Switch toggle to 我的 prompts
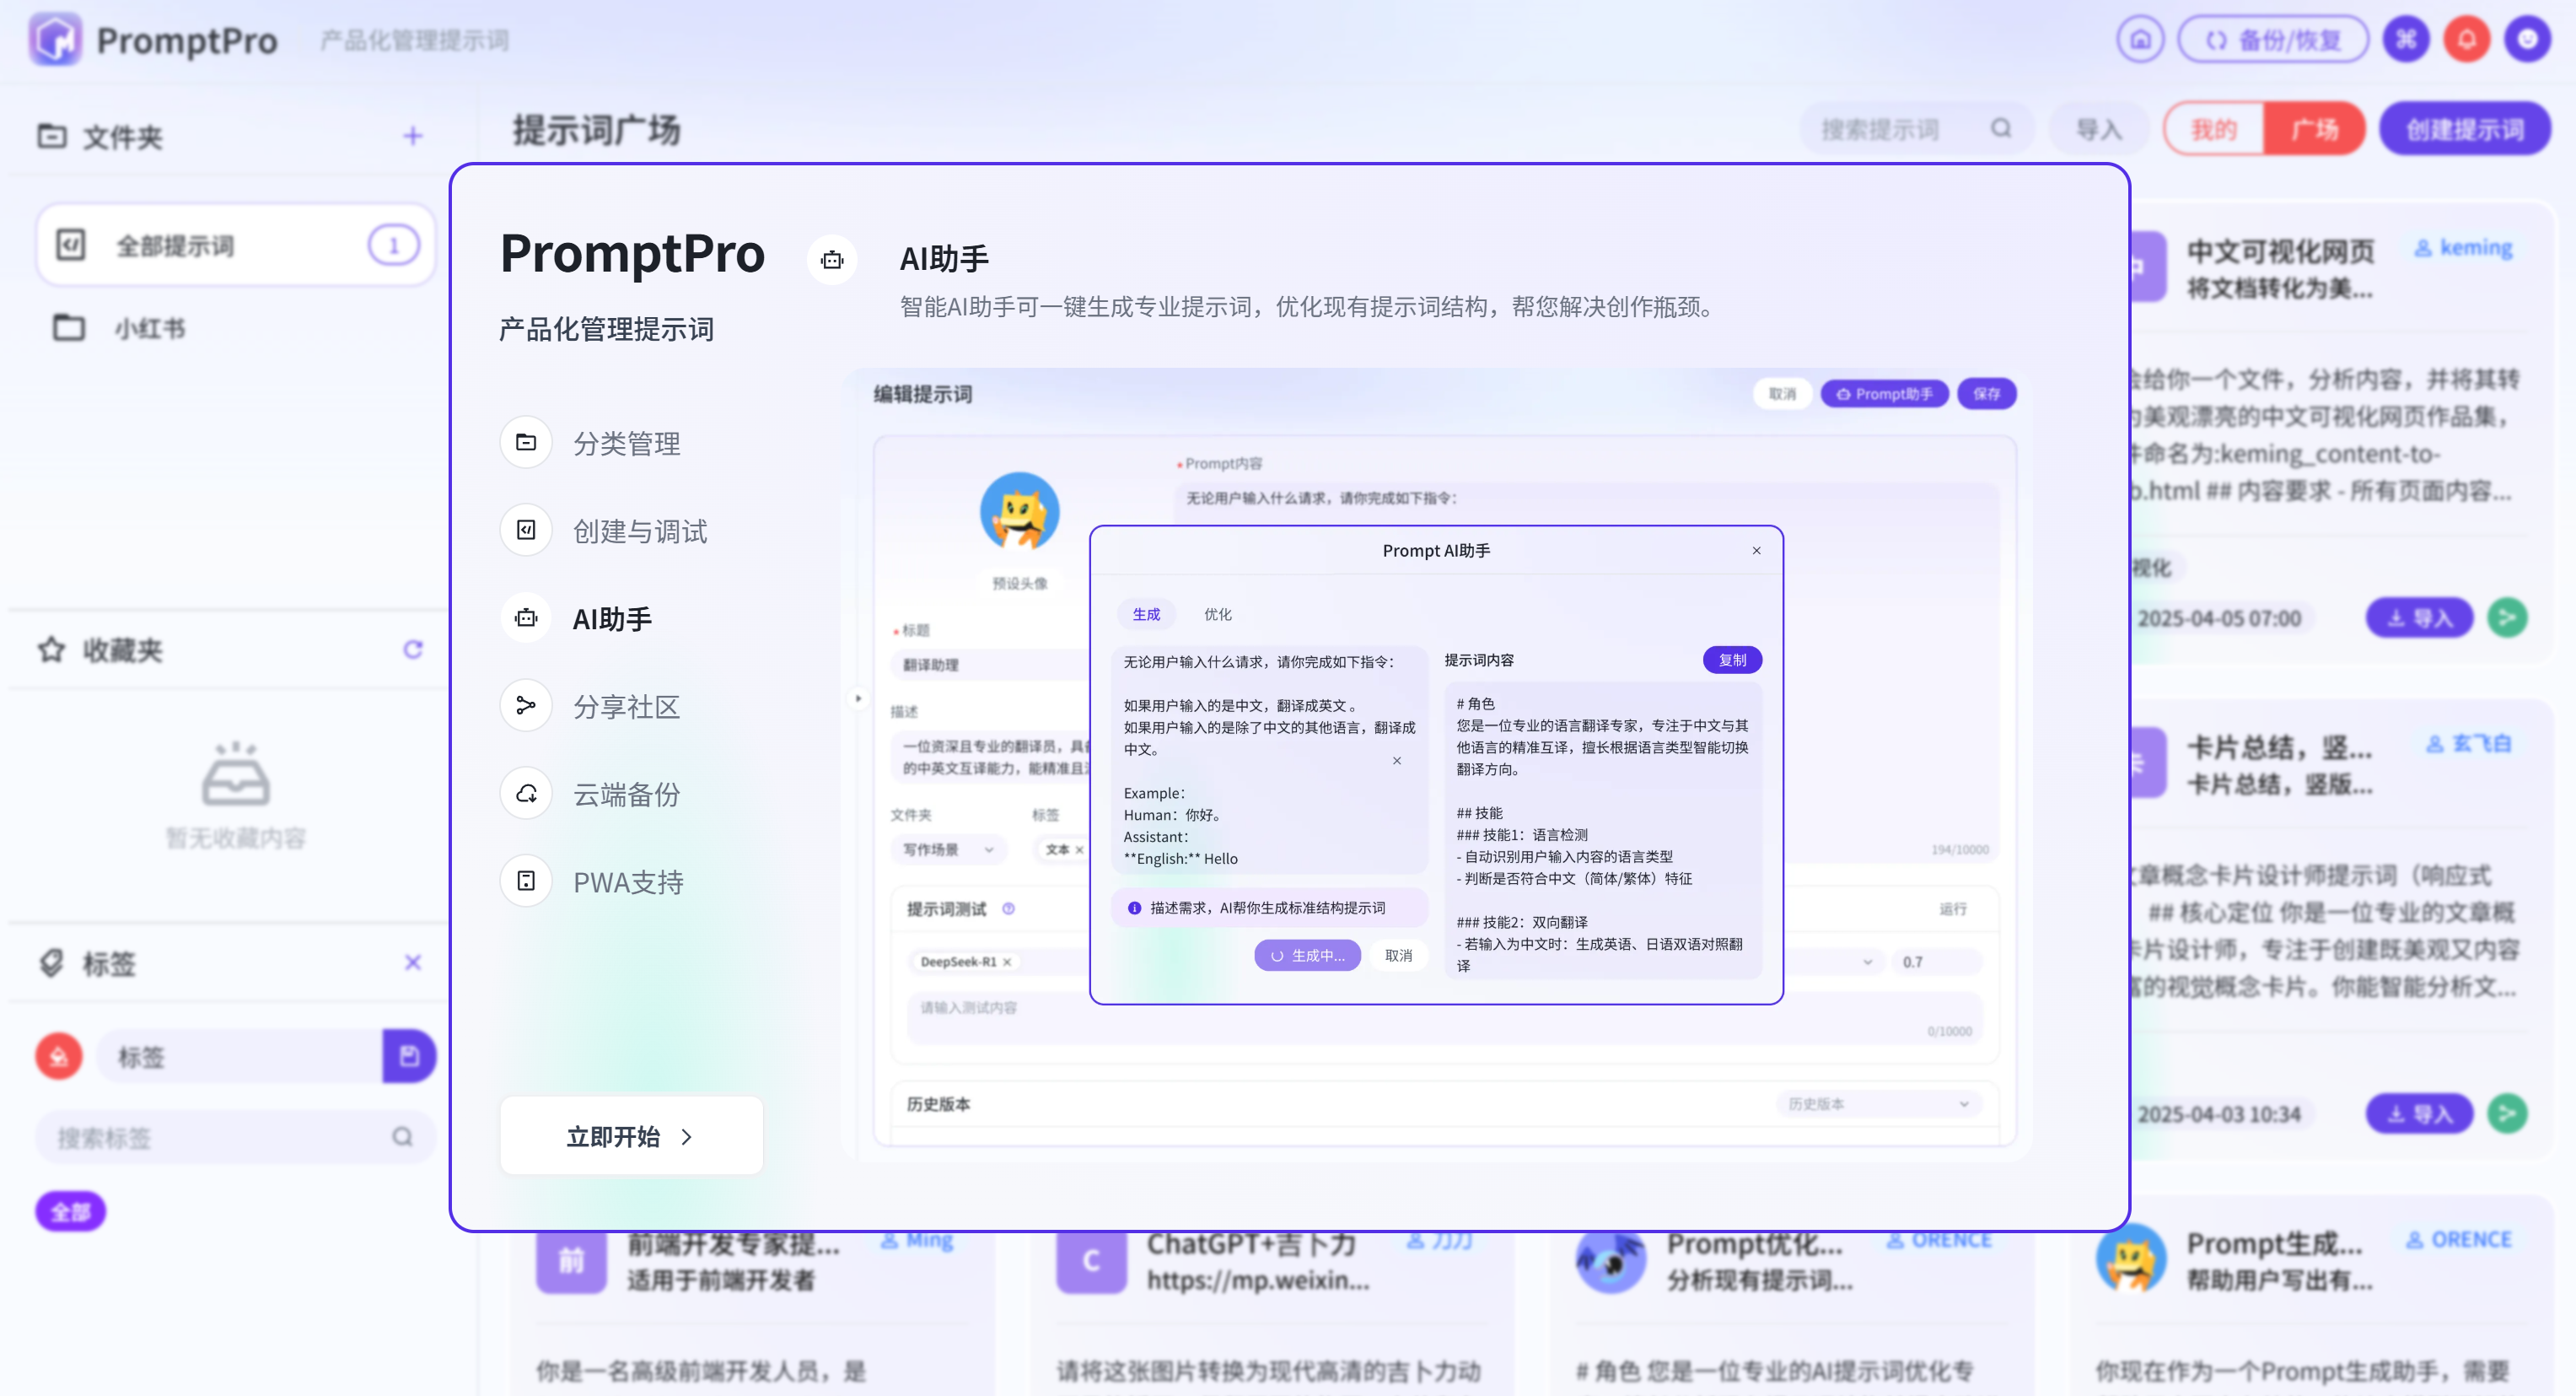Viewport: 2576px width, 1396px height. [x=2214, y=129]
